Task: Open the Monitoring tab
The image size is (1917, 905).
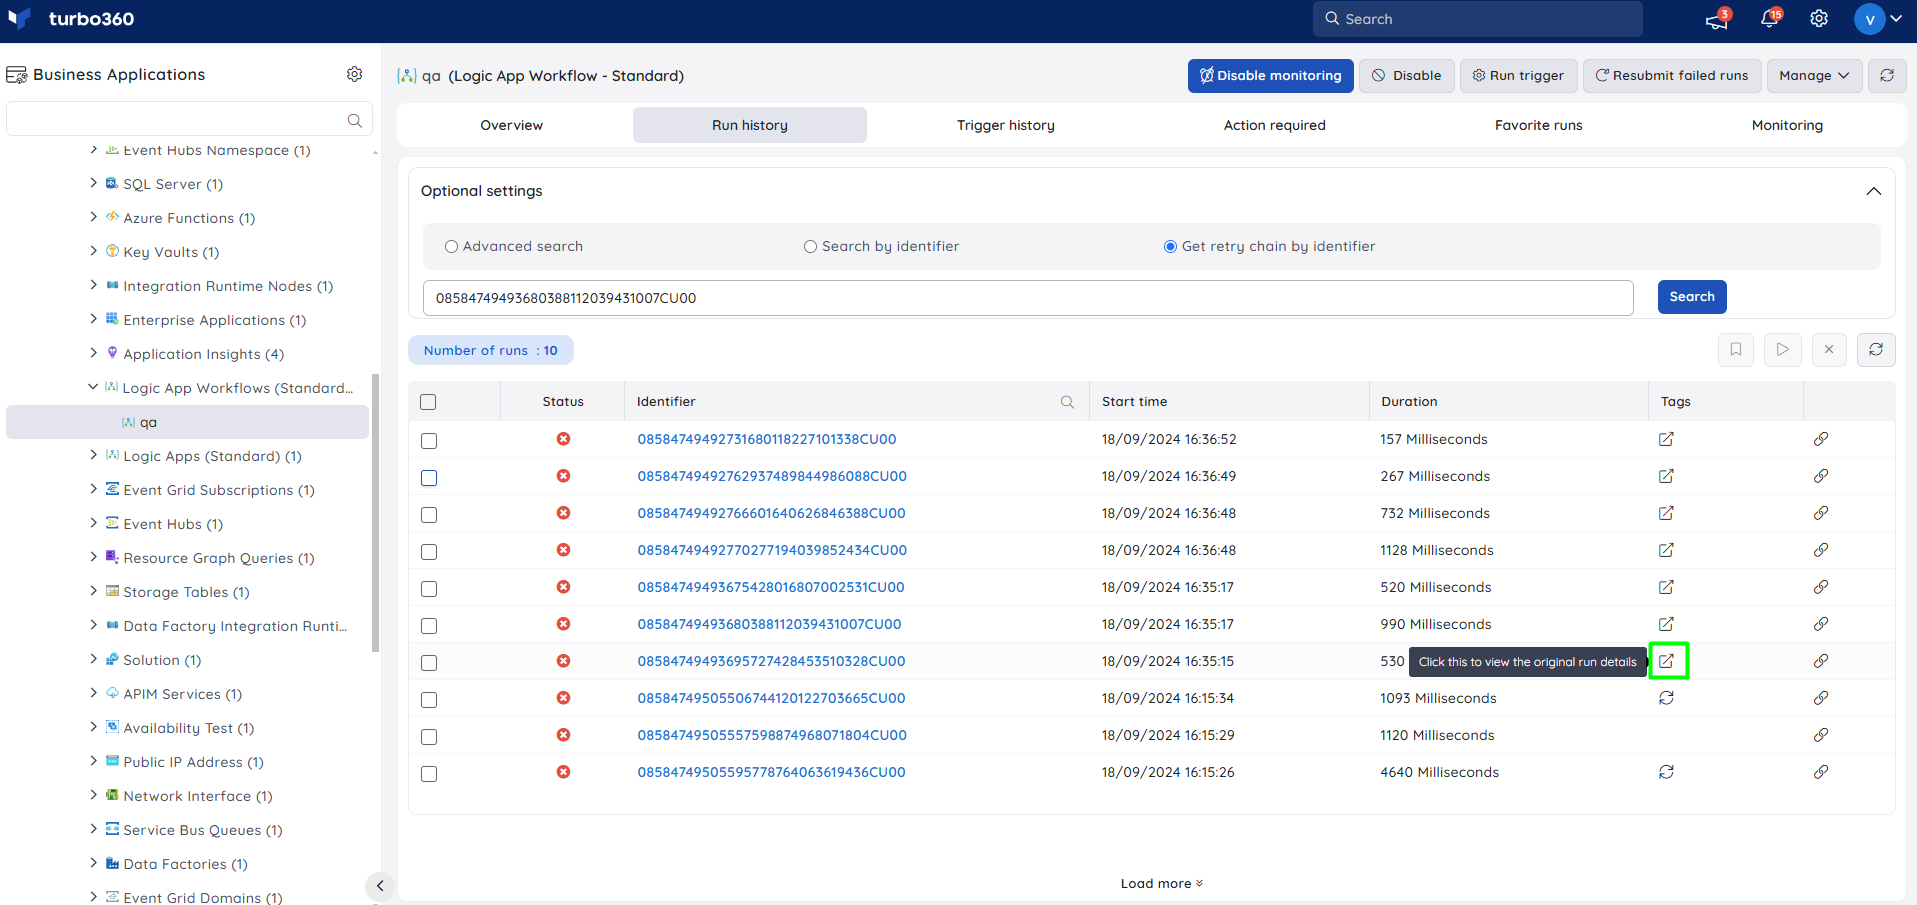Action: [1787, 125]
